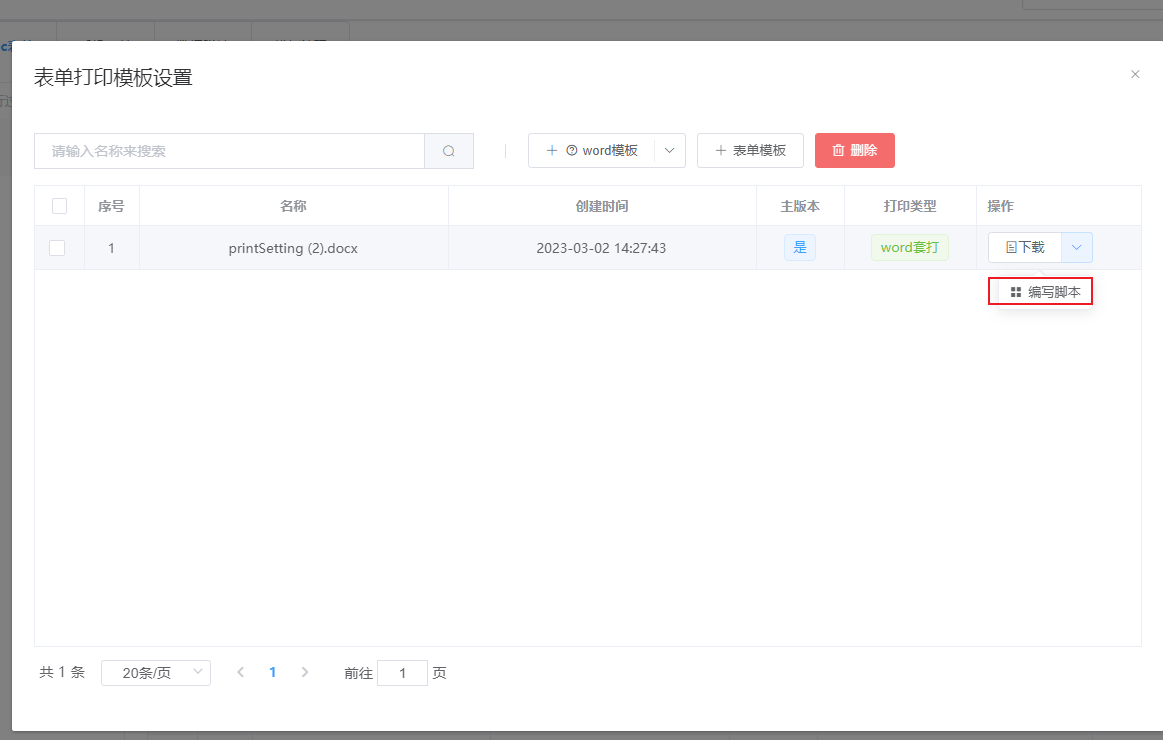Image resolution: width=1163 pixels, height=740 pixels.
Task: Select page number 1 in pagination
Action: pos(272,673)
